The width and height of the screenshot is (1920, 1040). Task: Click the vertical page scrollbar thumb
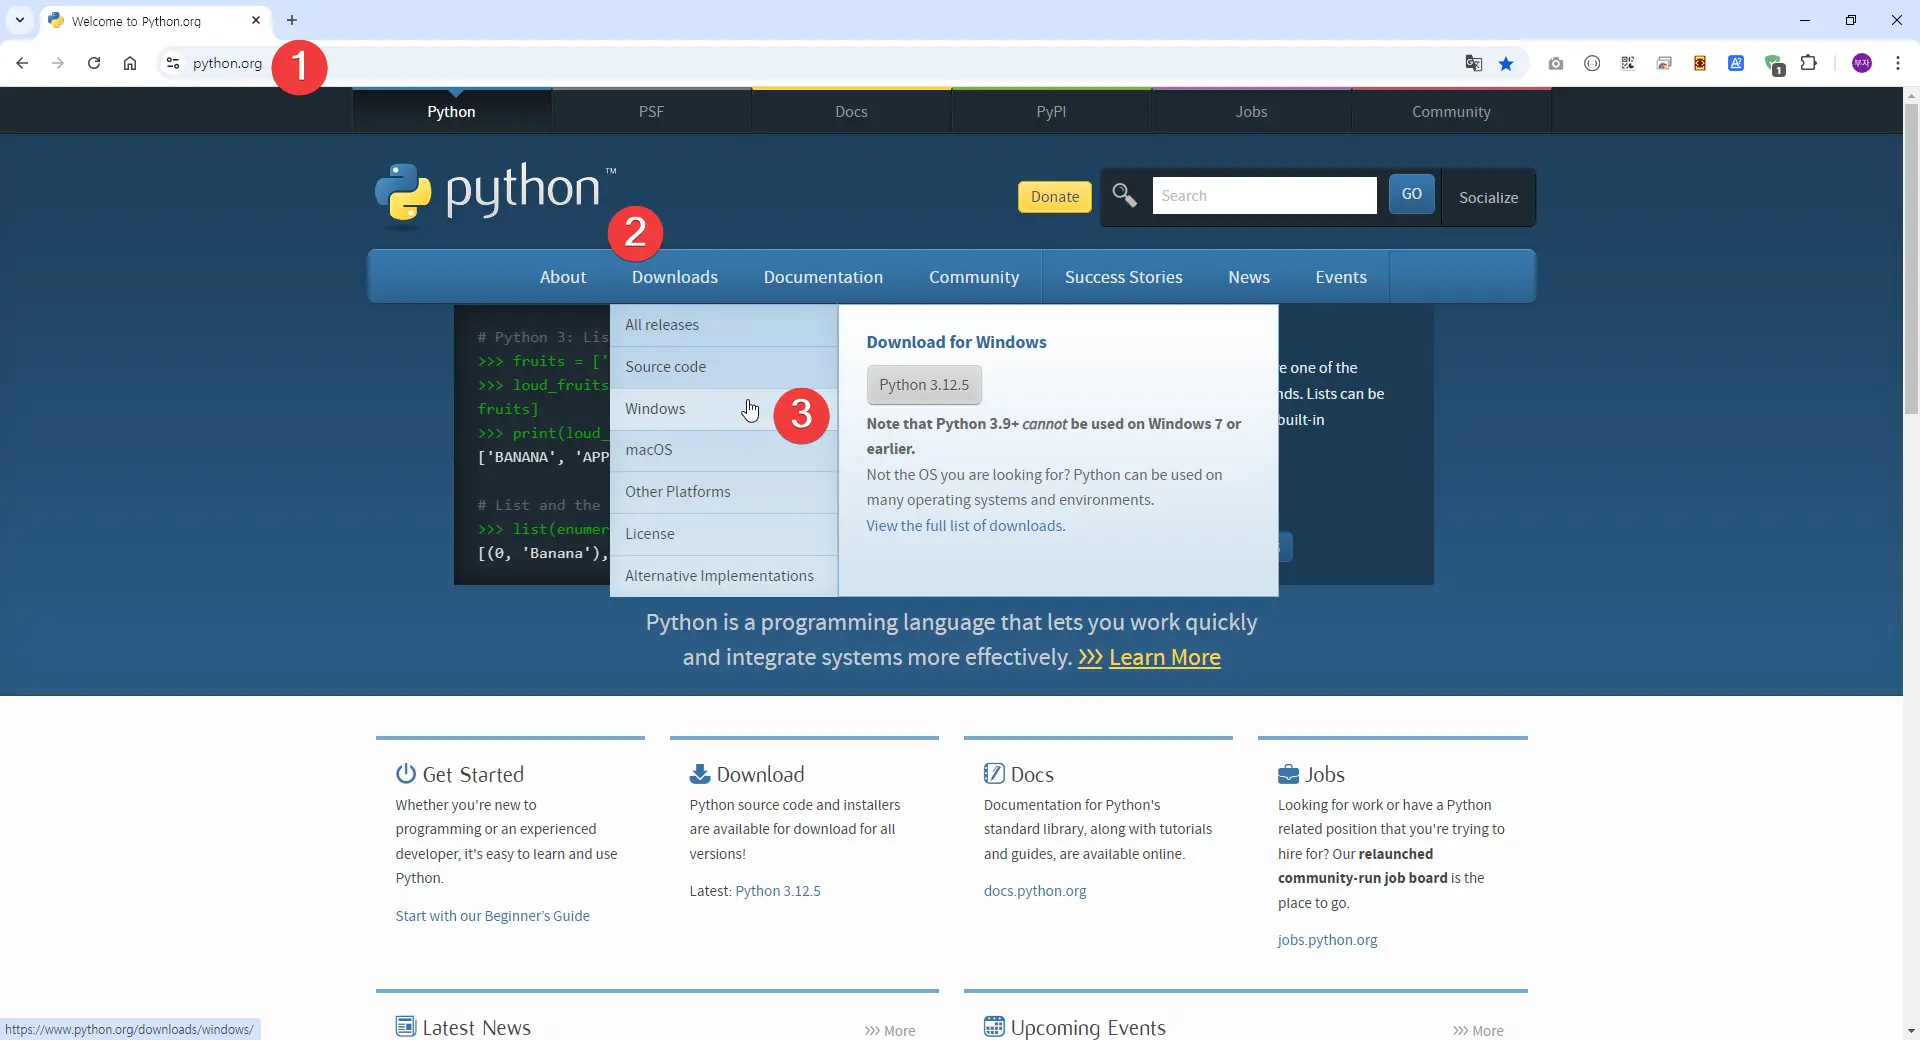1911,258
